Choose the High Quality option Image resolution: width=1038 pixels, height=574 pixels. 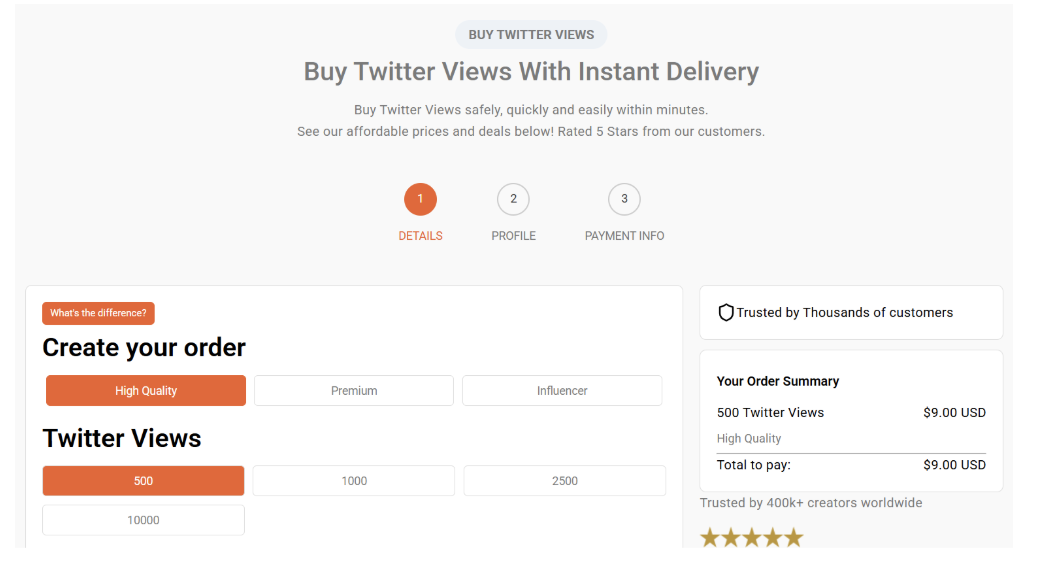click(x=146, y=391)
